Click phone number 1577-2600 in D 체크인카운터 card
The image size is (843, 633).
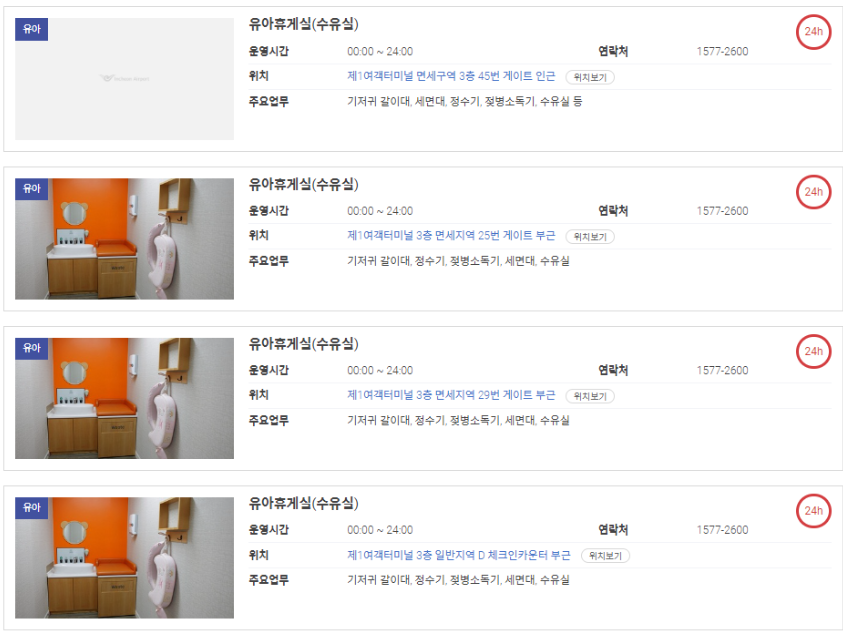[722, 530]
